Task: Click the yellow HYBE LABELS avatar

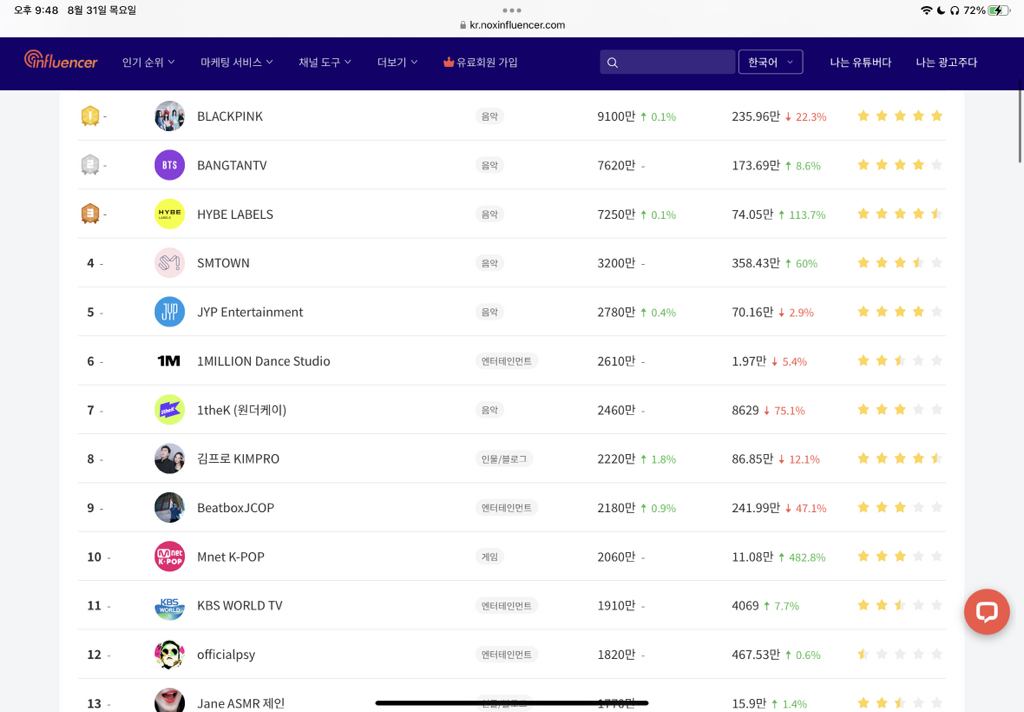Action: coord(169,214)
